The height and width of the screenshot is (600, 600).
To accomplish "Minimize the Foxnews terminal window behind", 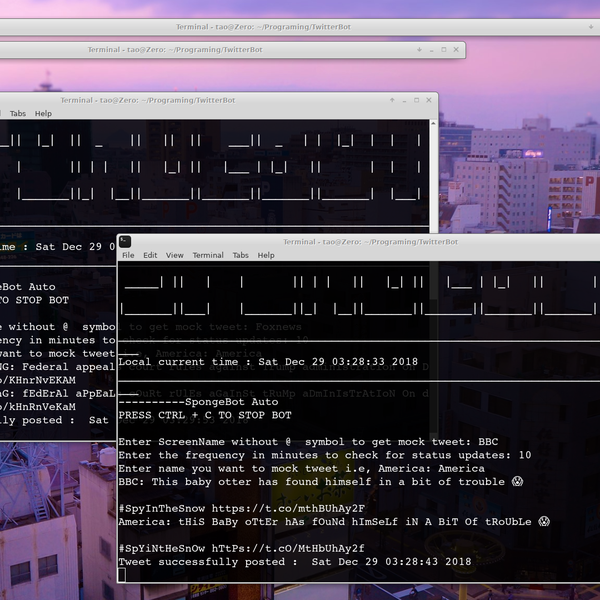I will [x=403, y=100].
